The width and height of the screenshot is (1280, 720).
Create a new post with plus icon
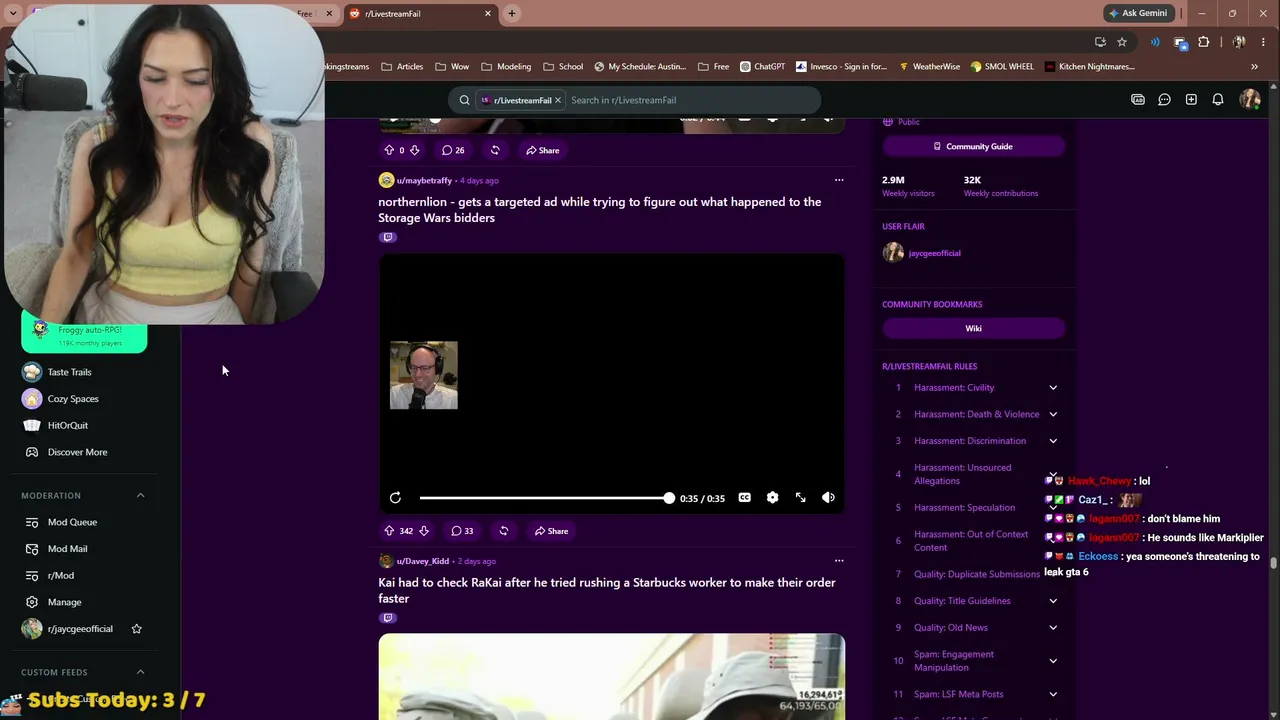[1191, 100]
